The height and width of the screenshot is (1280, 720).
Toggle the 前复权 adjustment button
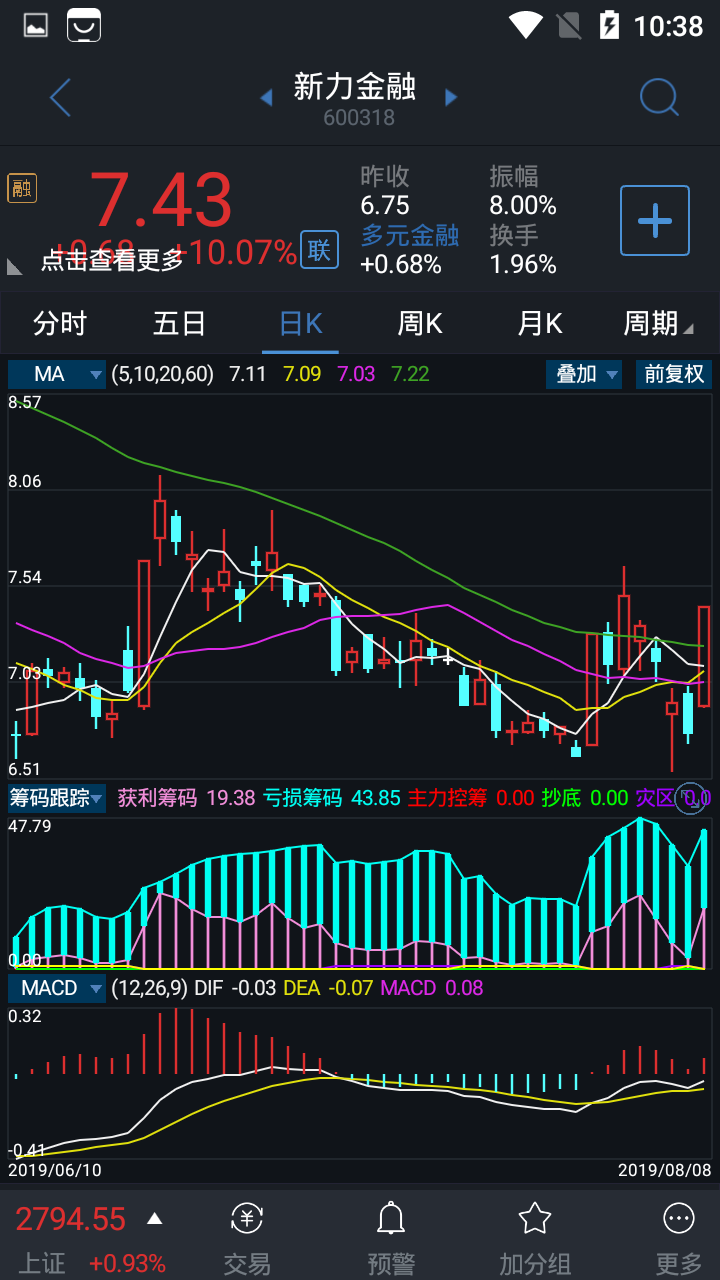(x=673, y=374)
